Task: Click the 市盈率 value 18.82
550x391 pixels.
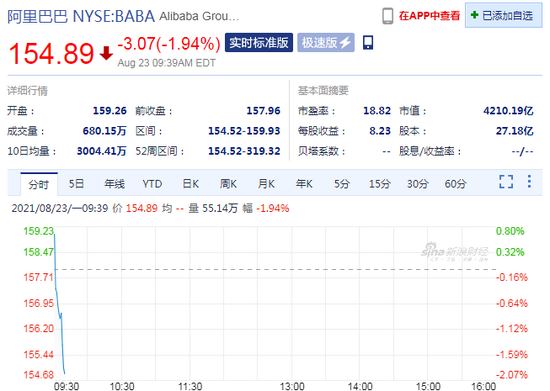Action: tap(377, 111)
